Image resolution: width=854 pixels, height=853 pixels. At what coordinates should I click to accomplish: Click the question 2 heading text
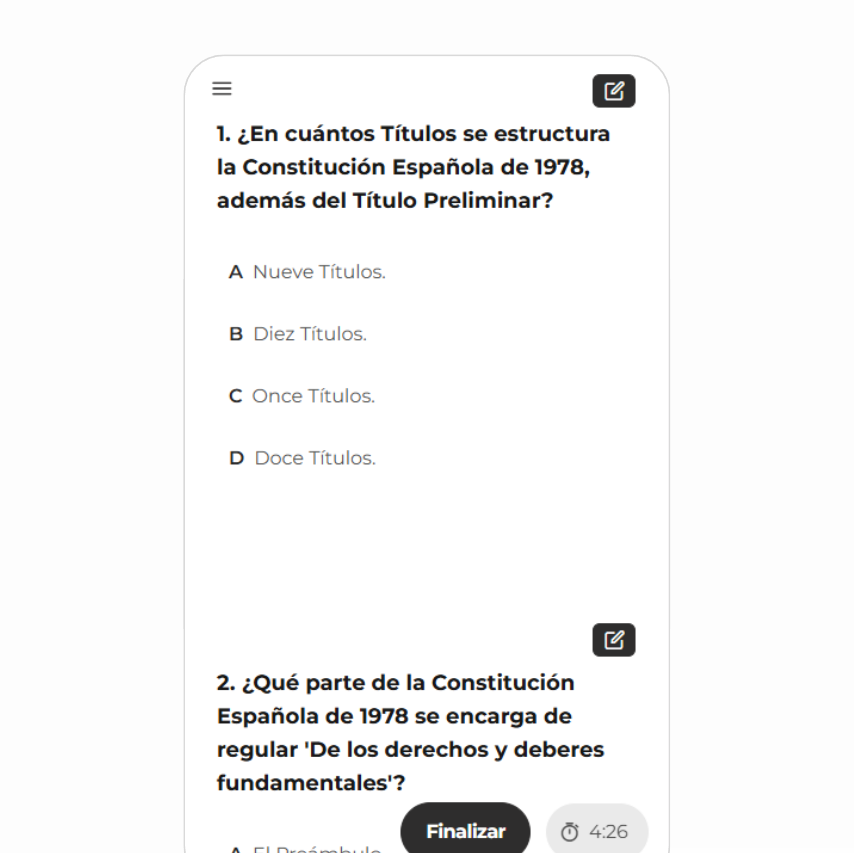coord(410,733)
